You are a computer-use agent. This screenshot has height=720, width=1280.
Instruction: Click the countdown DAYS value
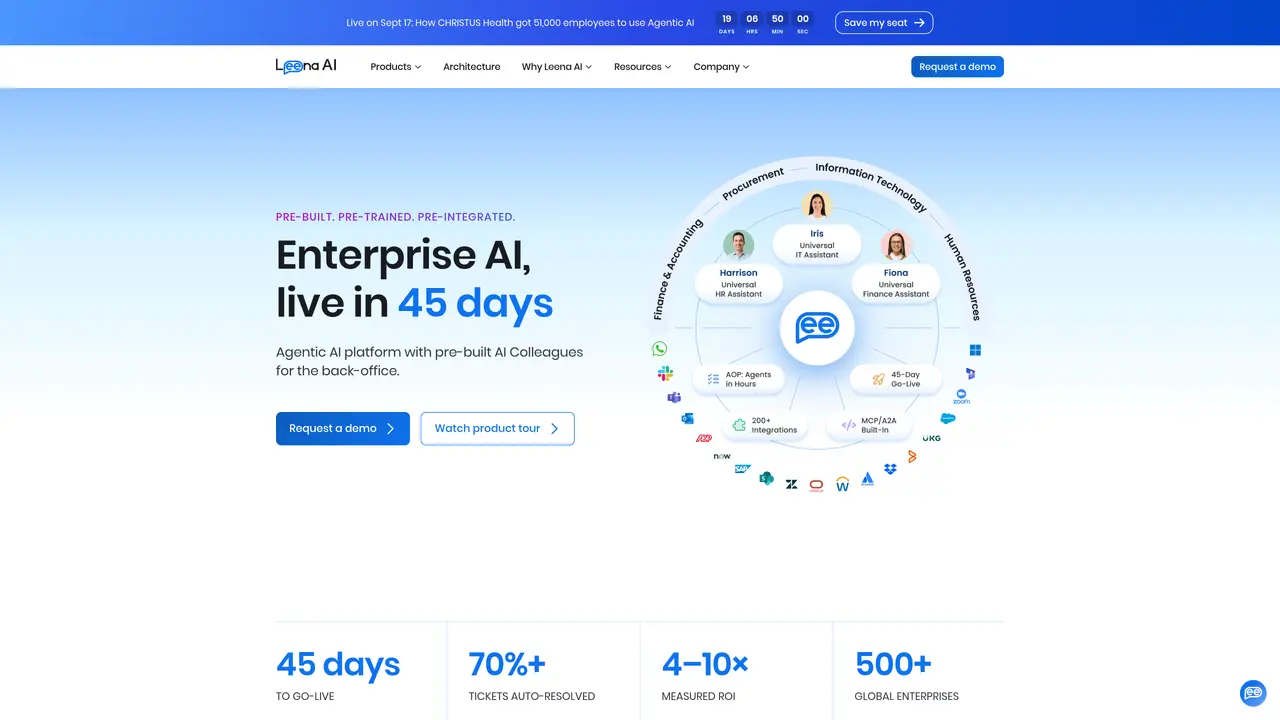pyautogui.click(x=727, y=18)
